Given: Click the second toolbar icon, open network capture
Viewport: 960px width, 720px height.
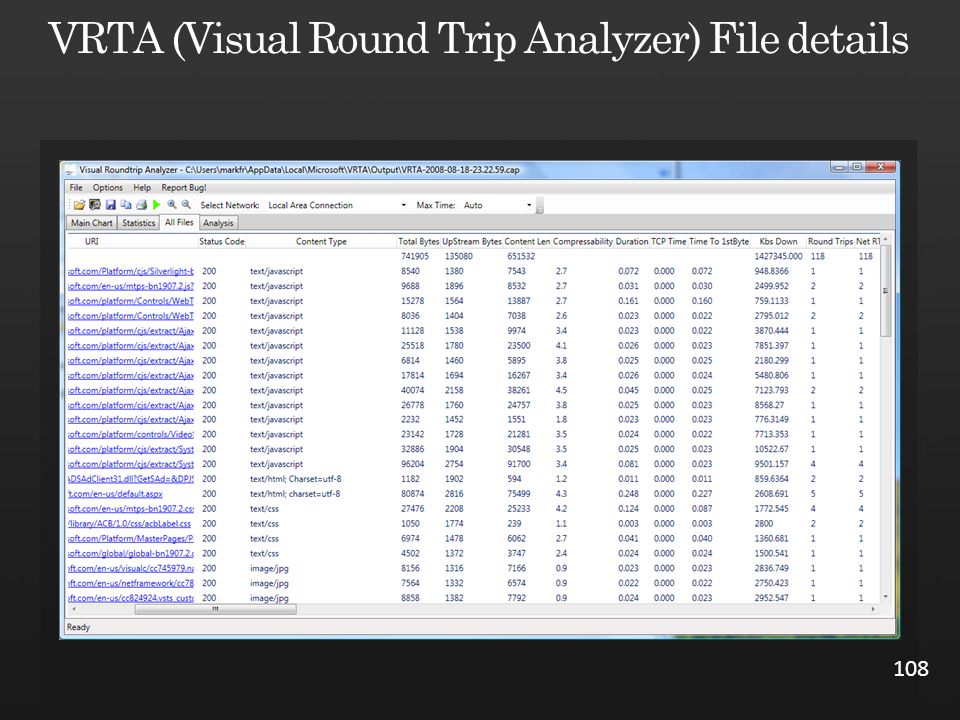Looking at the screenshot, I should coord(94,205).
